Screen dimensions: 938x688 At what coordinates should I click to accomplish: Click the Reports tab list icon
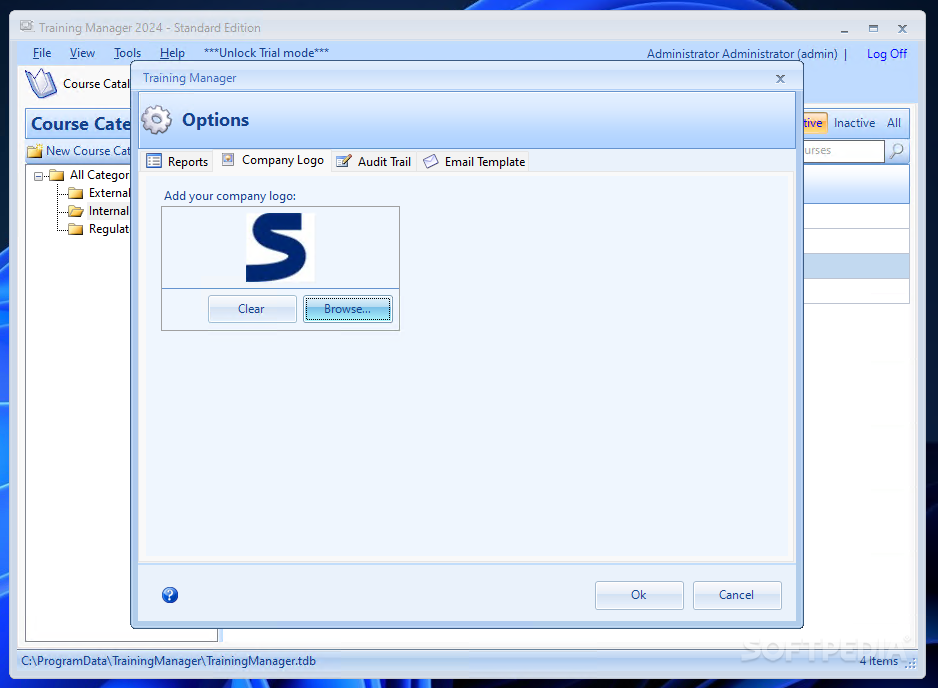coord(154,161)
